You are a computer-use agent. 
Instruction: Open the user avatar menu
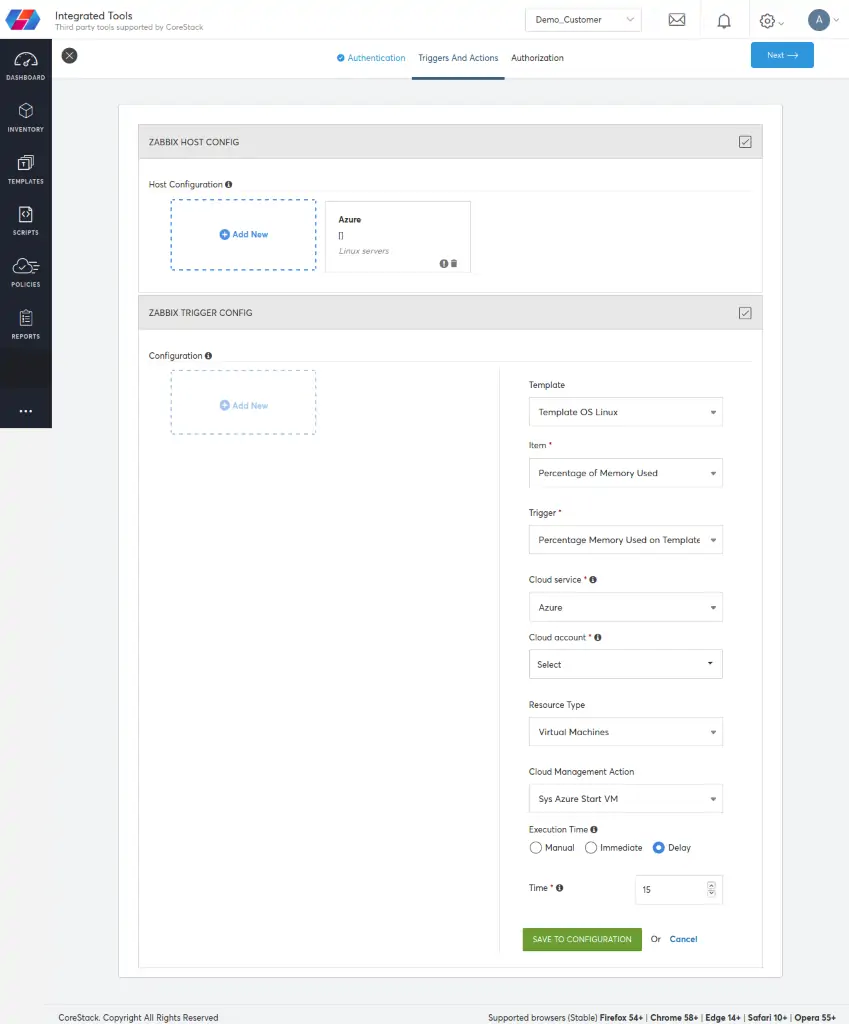pyautogui.click(x=822, y=20)
